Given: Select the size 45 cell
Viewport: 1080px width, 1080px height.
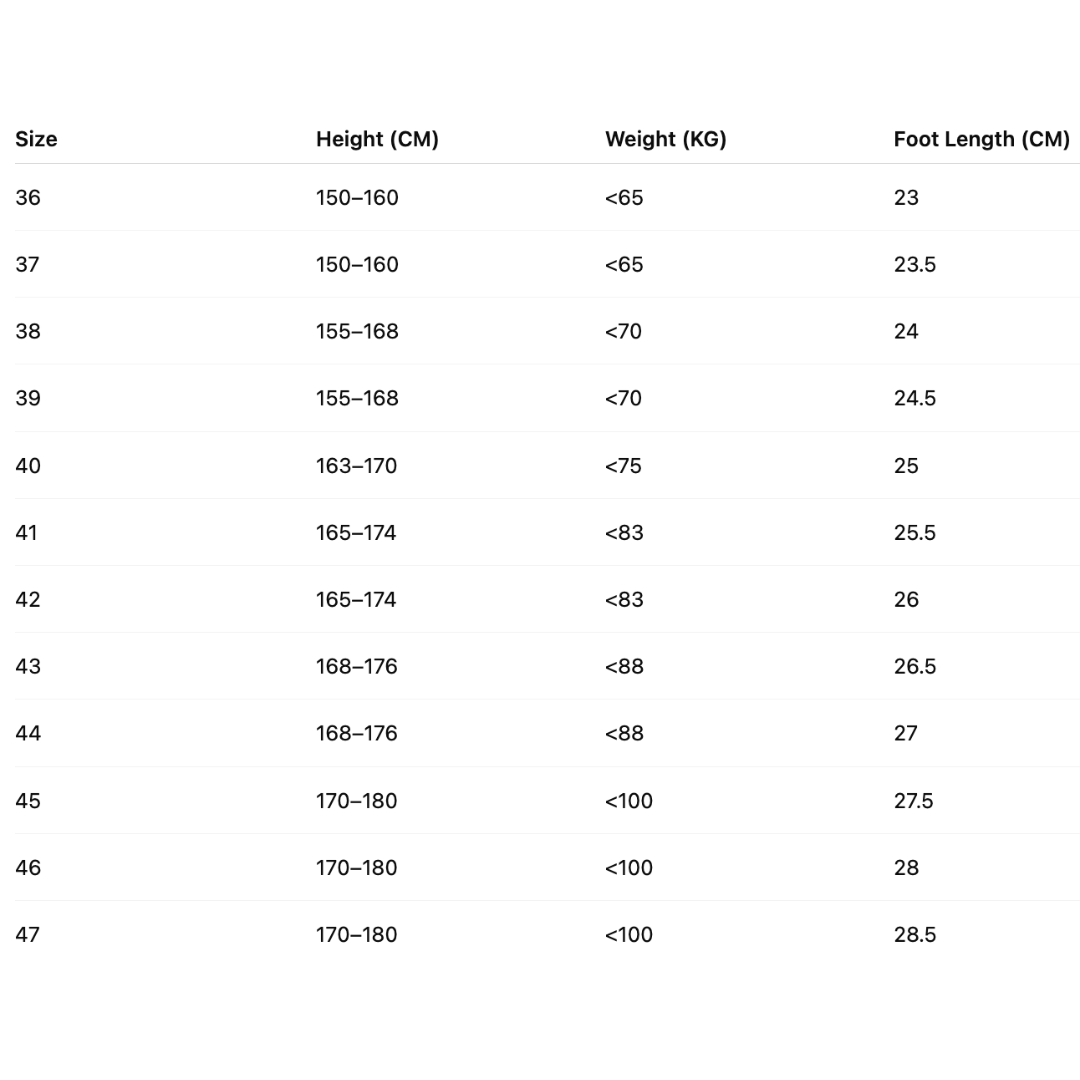Looking at the screenshot, I should (28, 801).
